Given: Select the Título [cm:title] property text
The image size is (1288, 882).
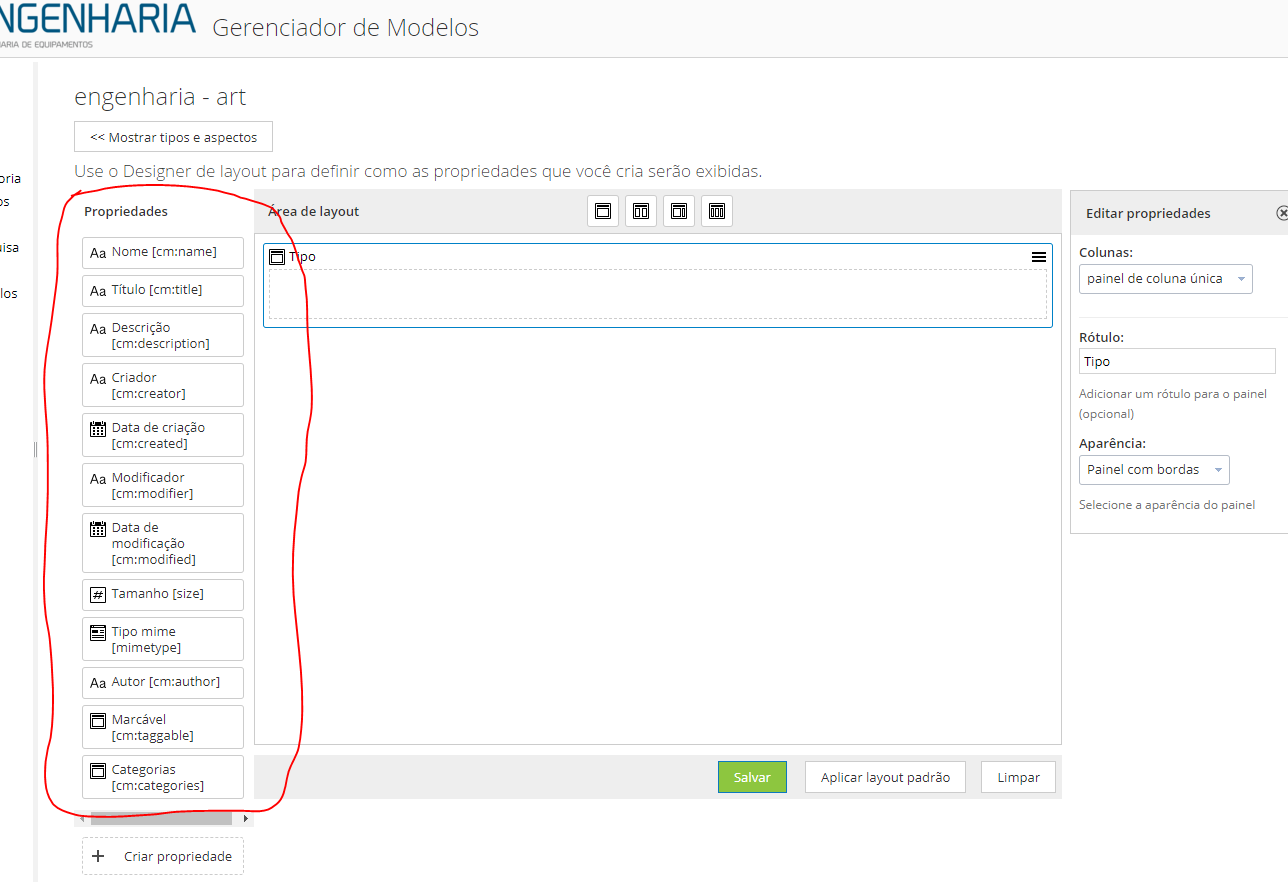Looking at the screenshot, I should [x=157, y=290].
